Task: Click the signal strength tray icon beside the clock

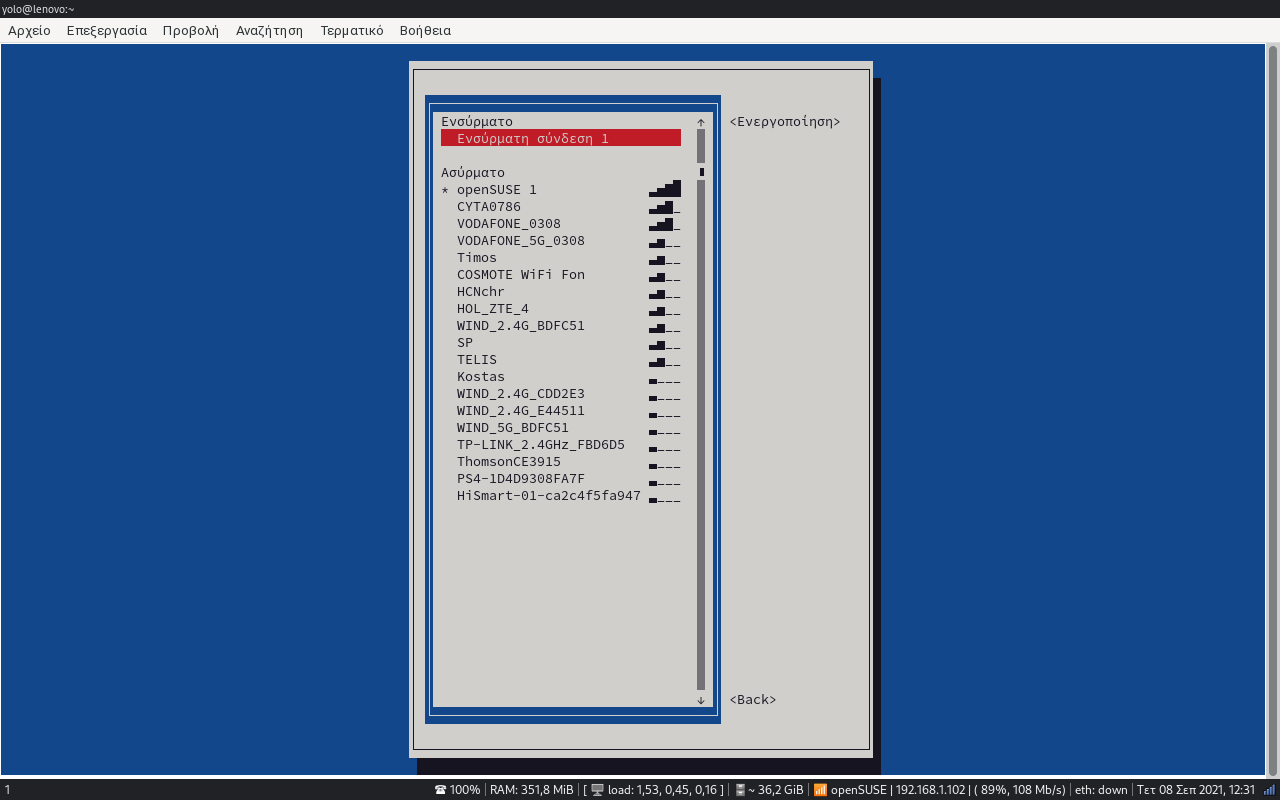Action: point(1269,790)
